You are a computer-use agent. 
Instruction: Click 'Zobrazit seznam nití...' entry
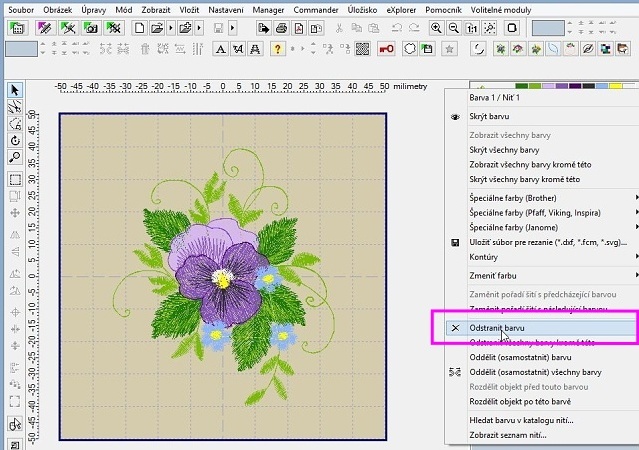coord(508,435)
